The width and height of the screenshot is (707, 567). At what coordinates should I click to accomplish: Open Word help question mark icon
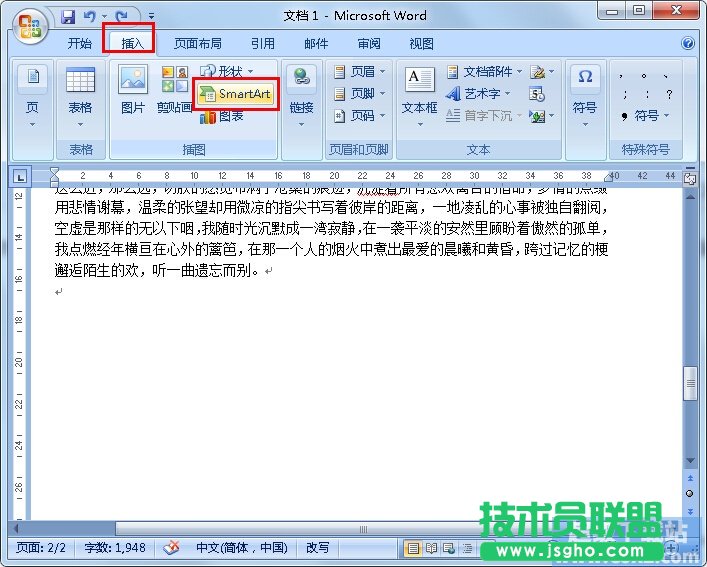(x=688, y=44)
